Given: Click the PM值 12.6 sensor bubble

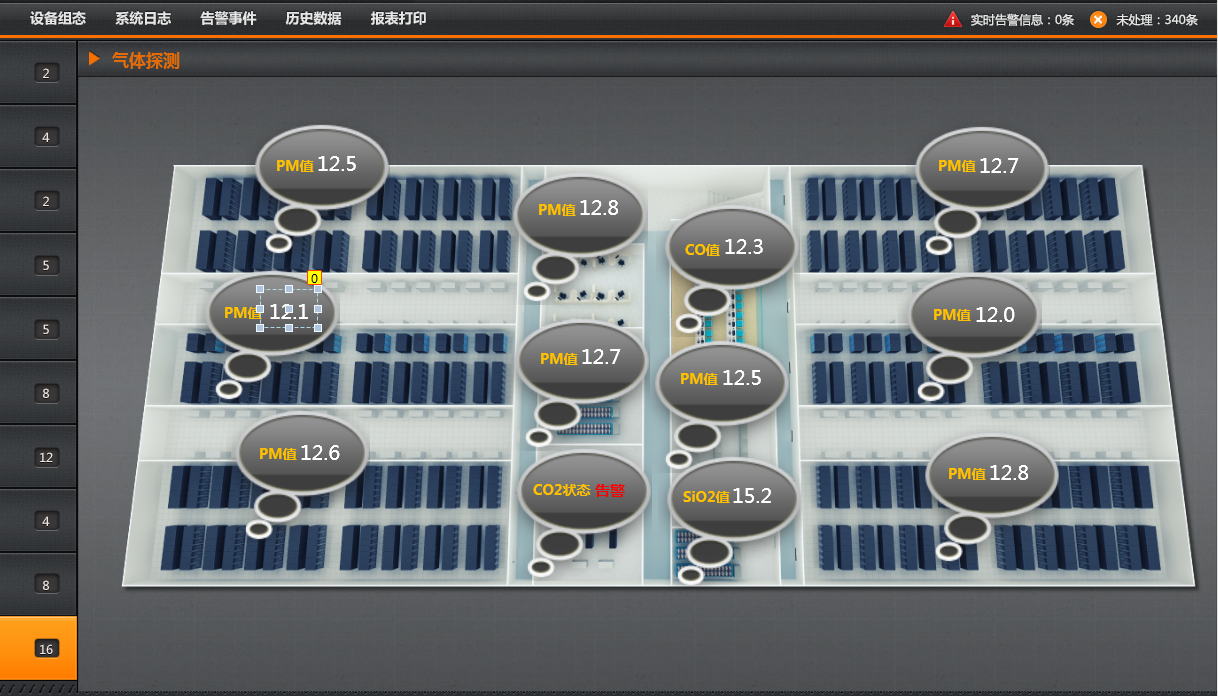Looking at the screenshot, I should tap(303, 453).
